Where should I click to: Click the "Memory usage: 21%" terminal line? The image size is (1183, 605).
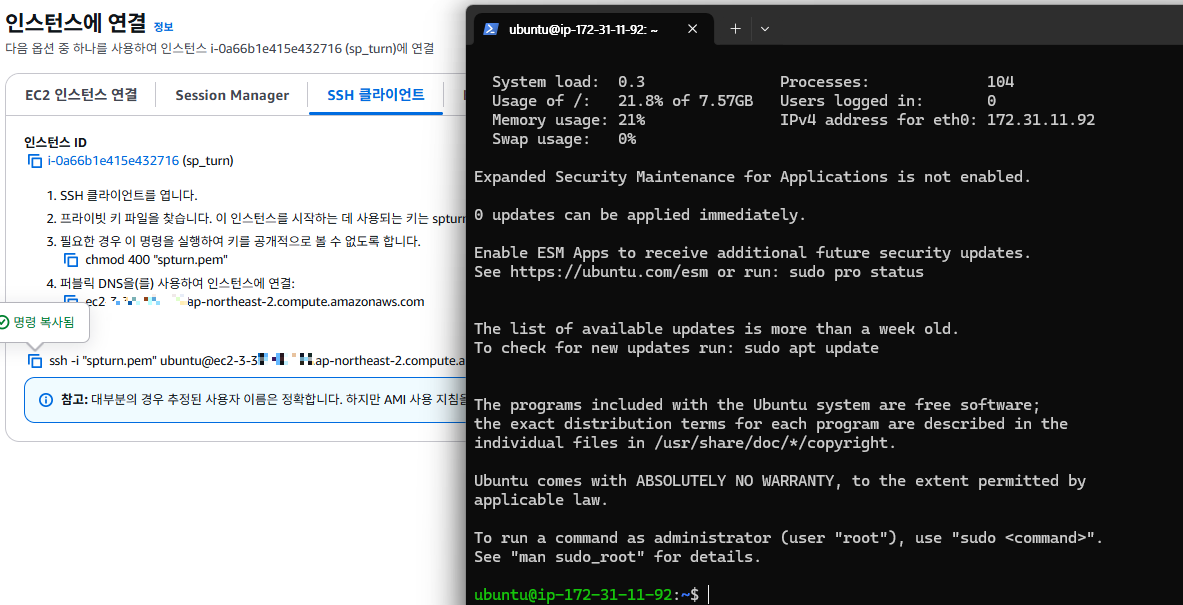568,120
